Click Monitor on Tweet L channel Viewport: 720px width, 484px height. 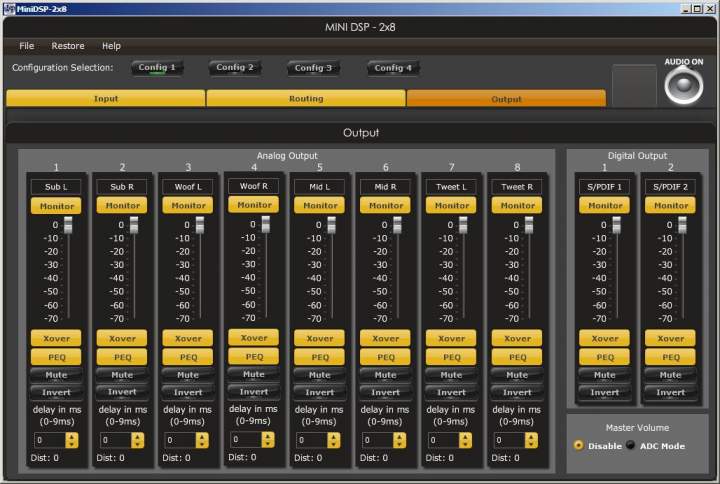[451, 206]
